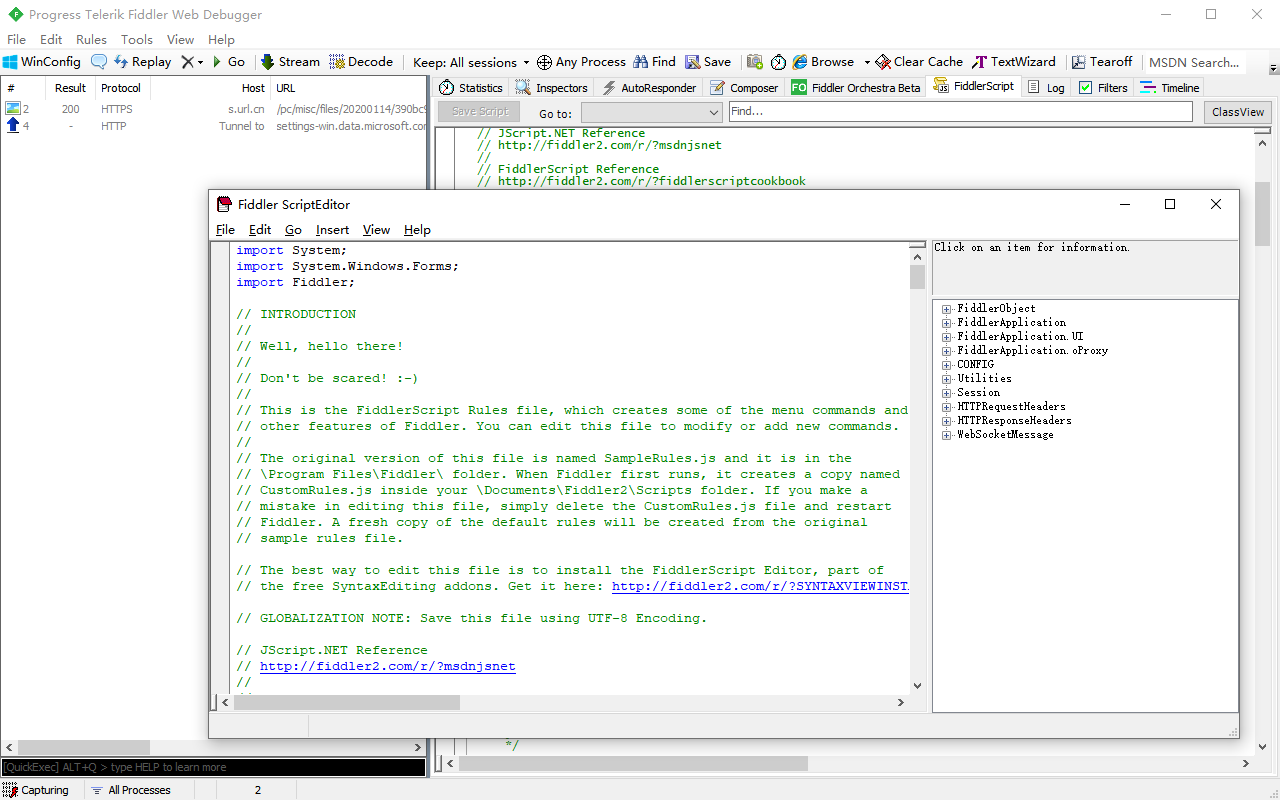This screenshot has width=1280, height=800.
Task: Click the comment speech bubble icon
Action: (99, 62)
